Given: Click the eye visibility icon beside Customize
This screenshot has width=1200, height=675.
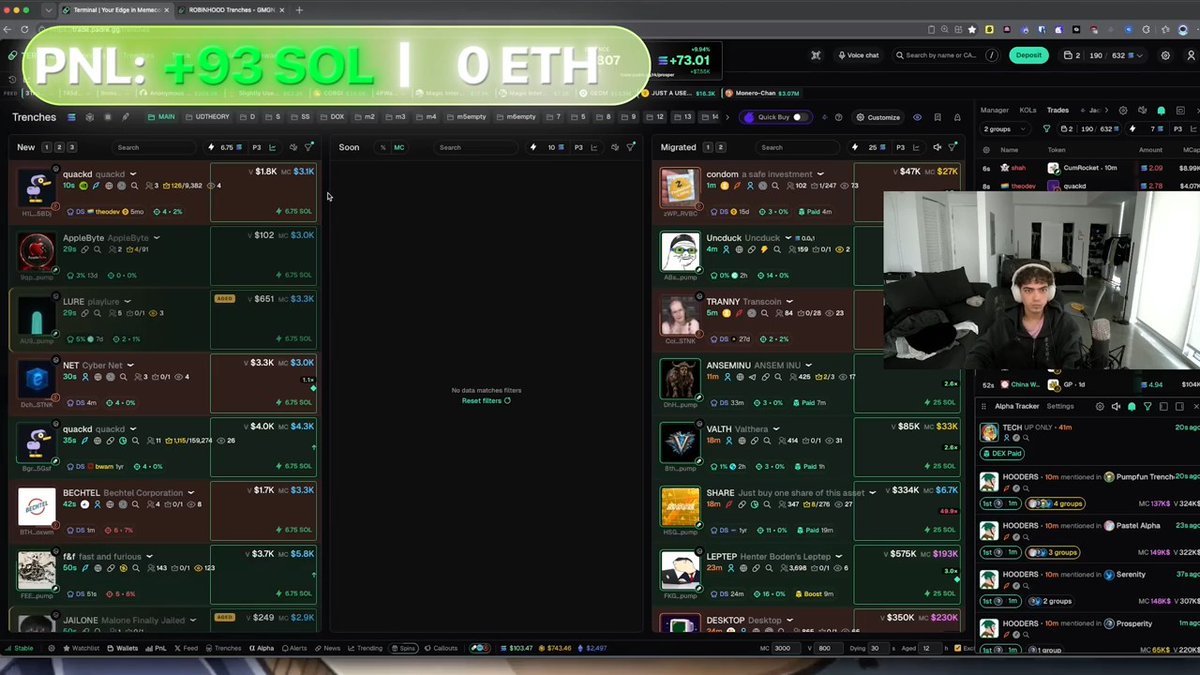Looking at the screenshot, I should click(x=918, y=117).
